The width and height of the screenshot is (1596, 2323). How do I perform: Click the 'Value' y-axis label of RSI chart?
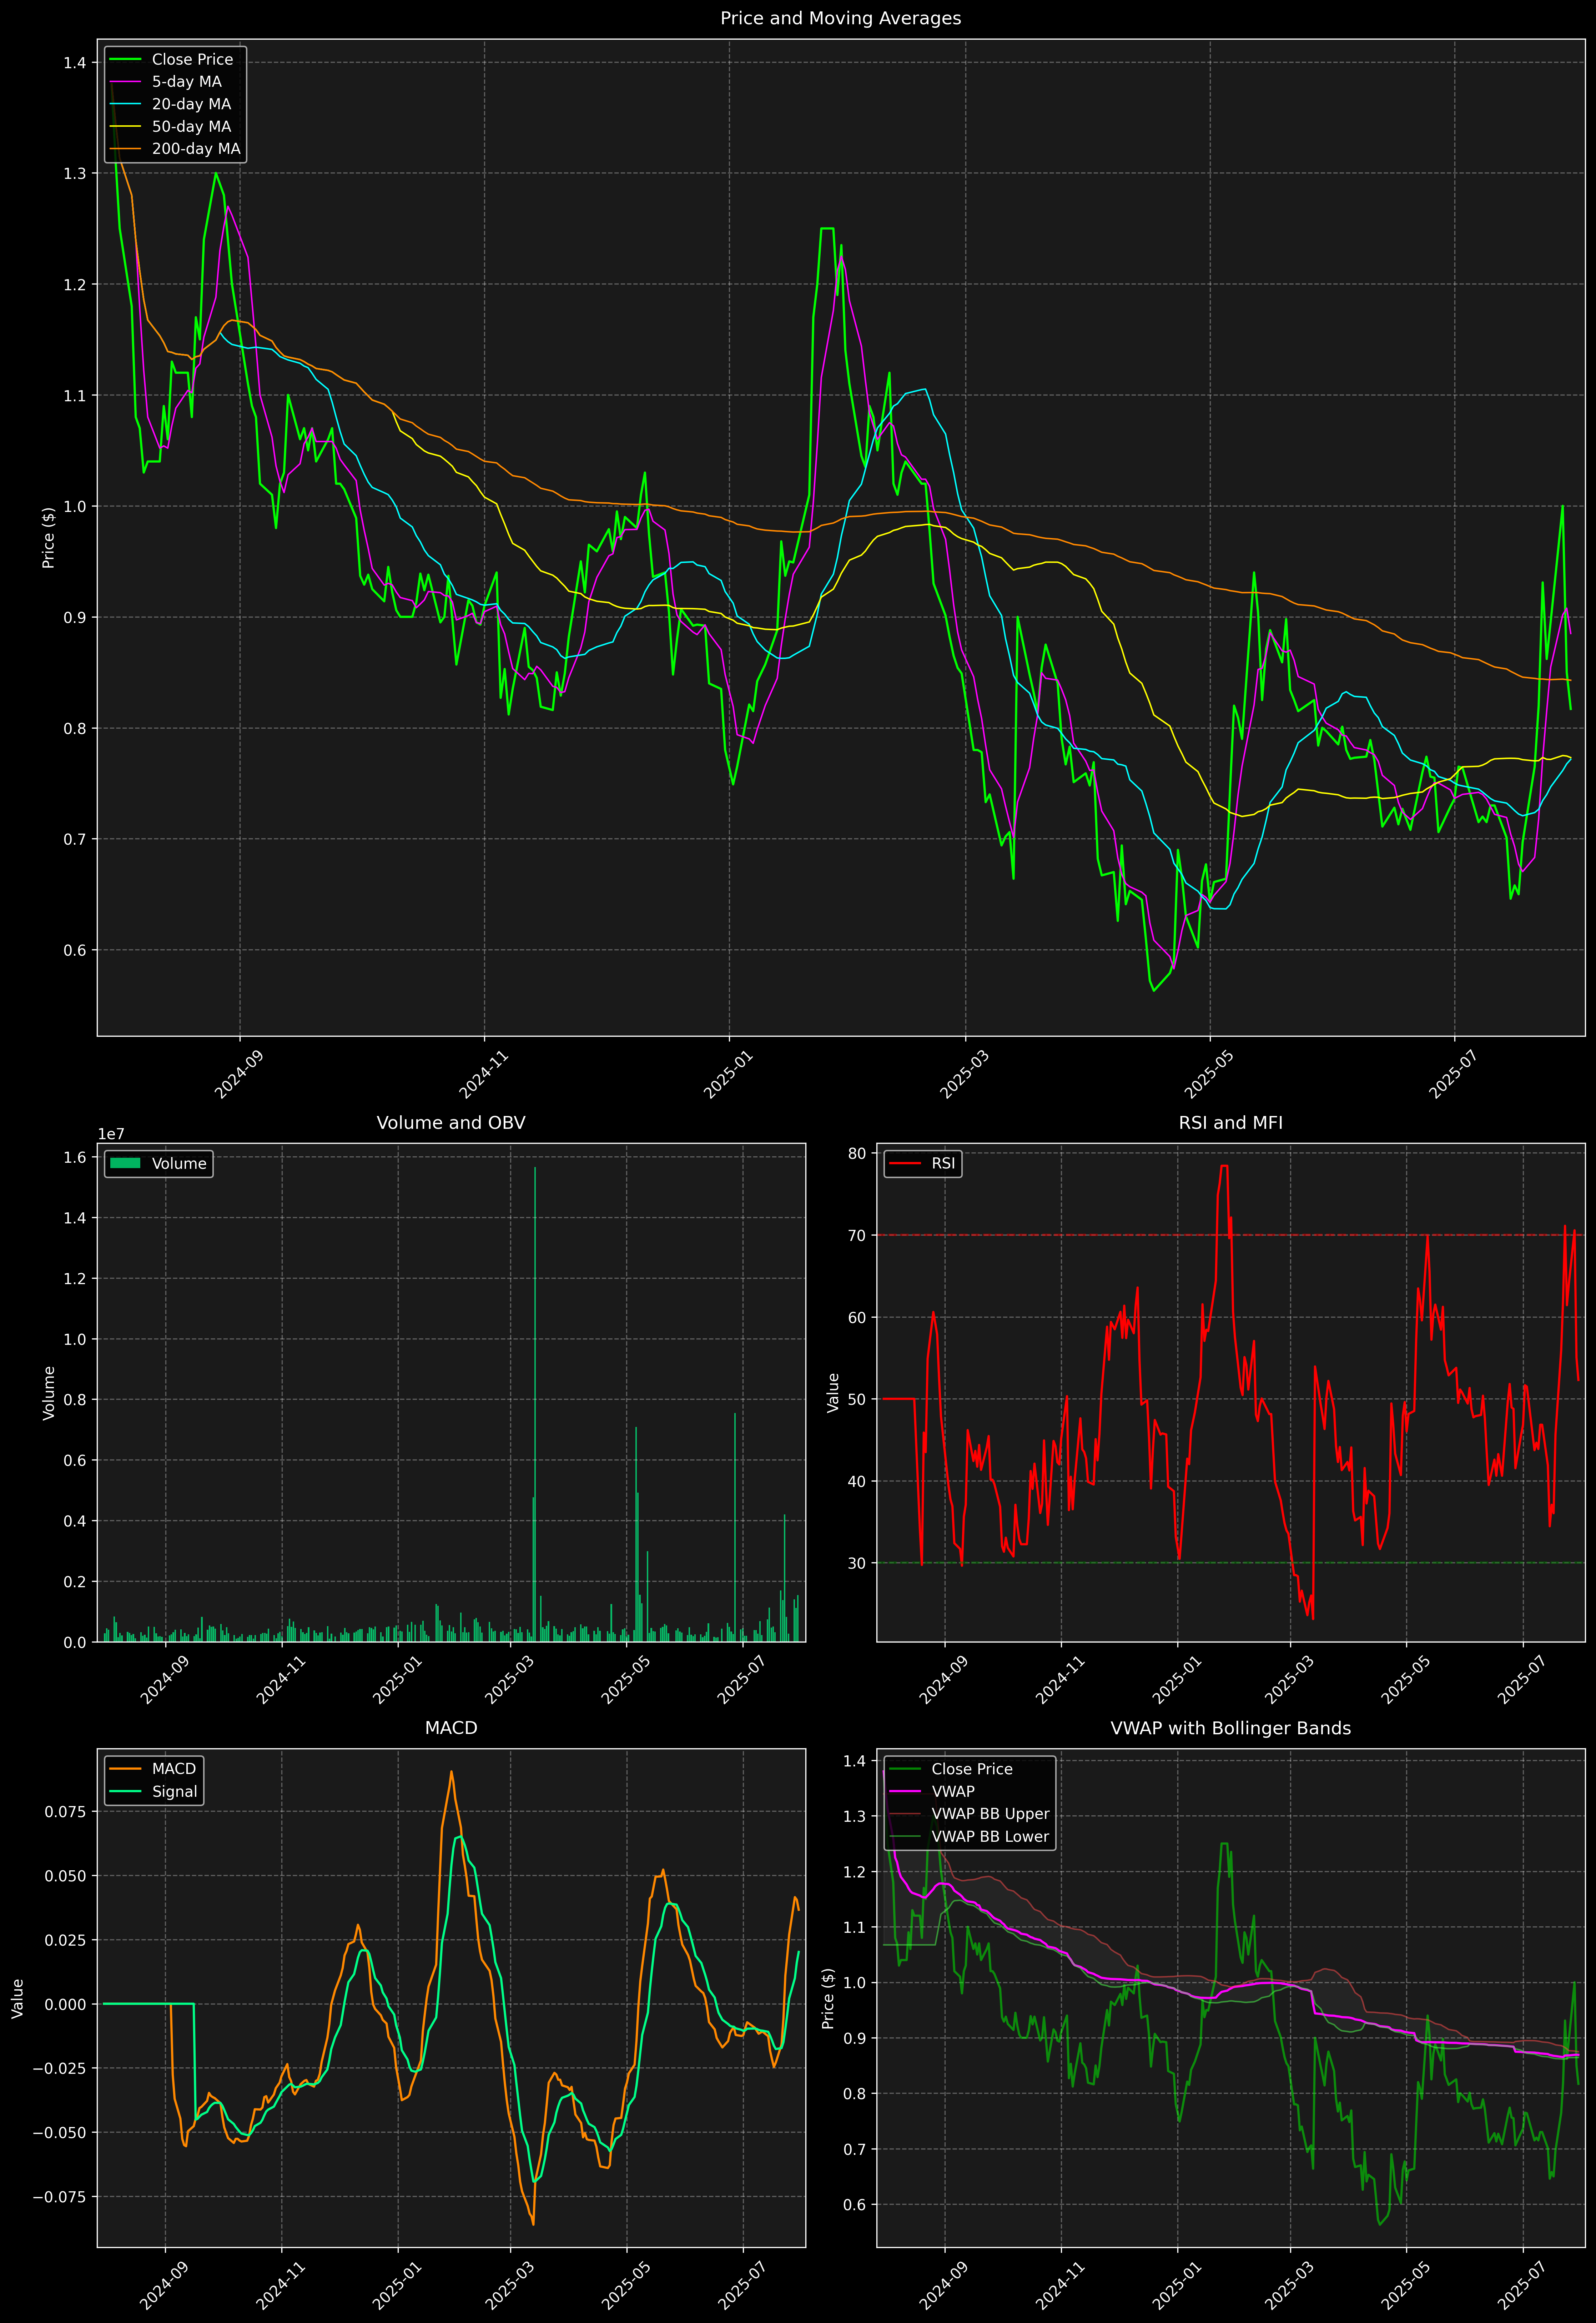tap(833, 1393)
